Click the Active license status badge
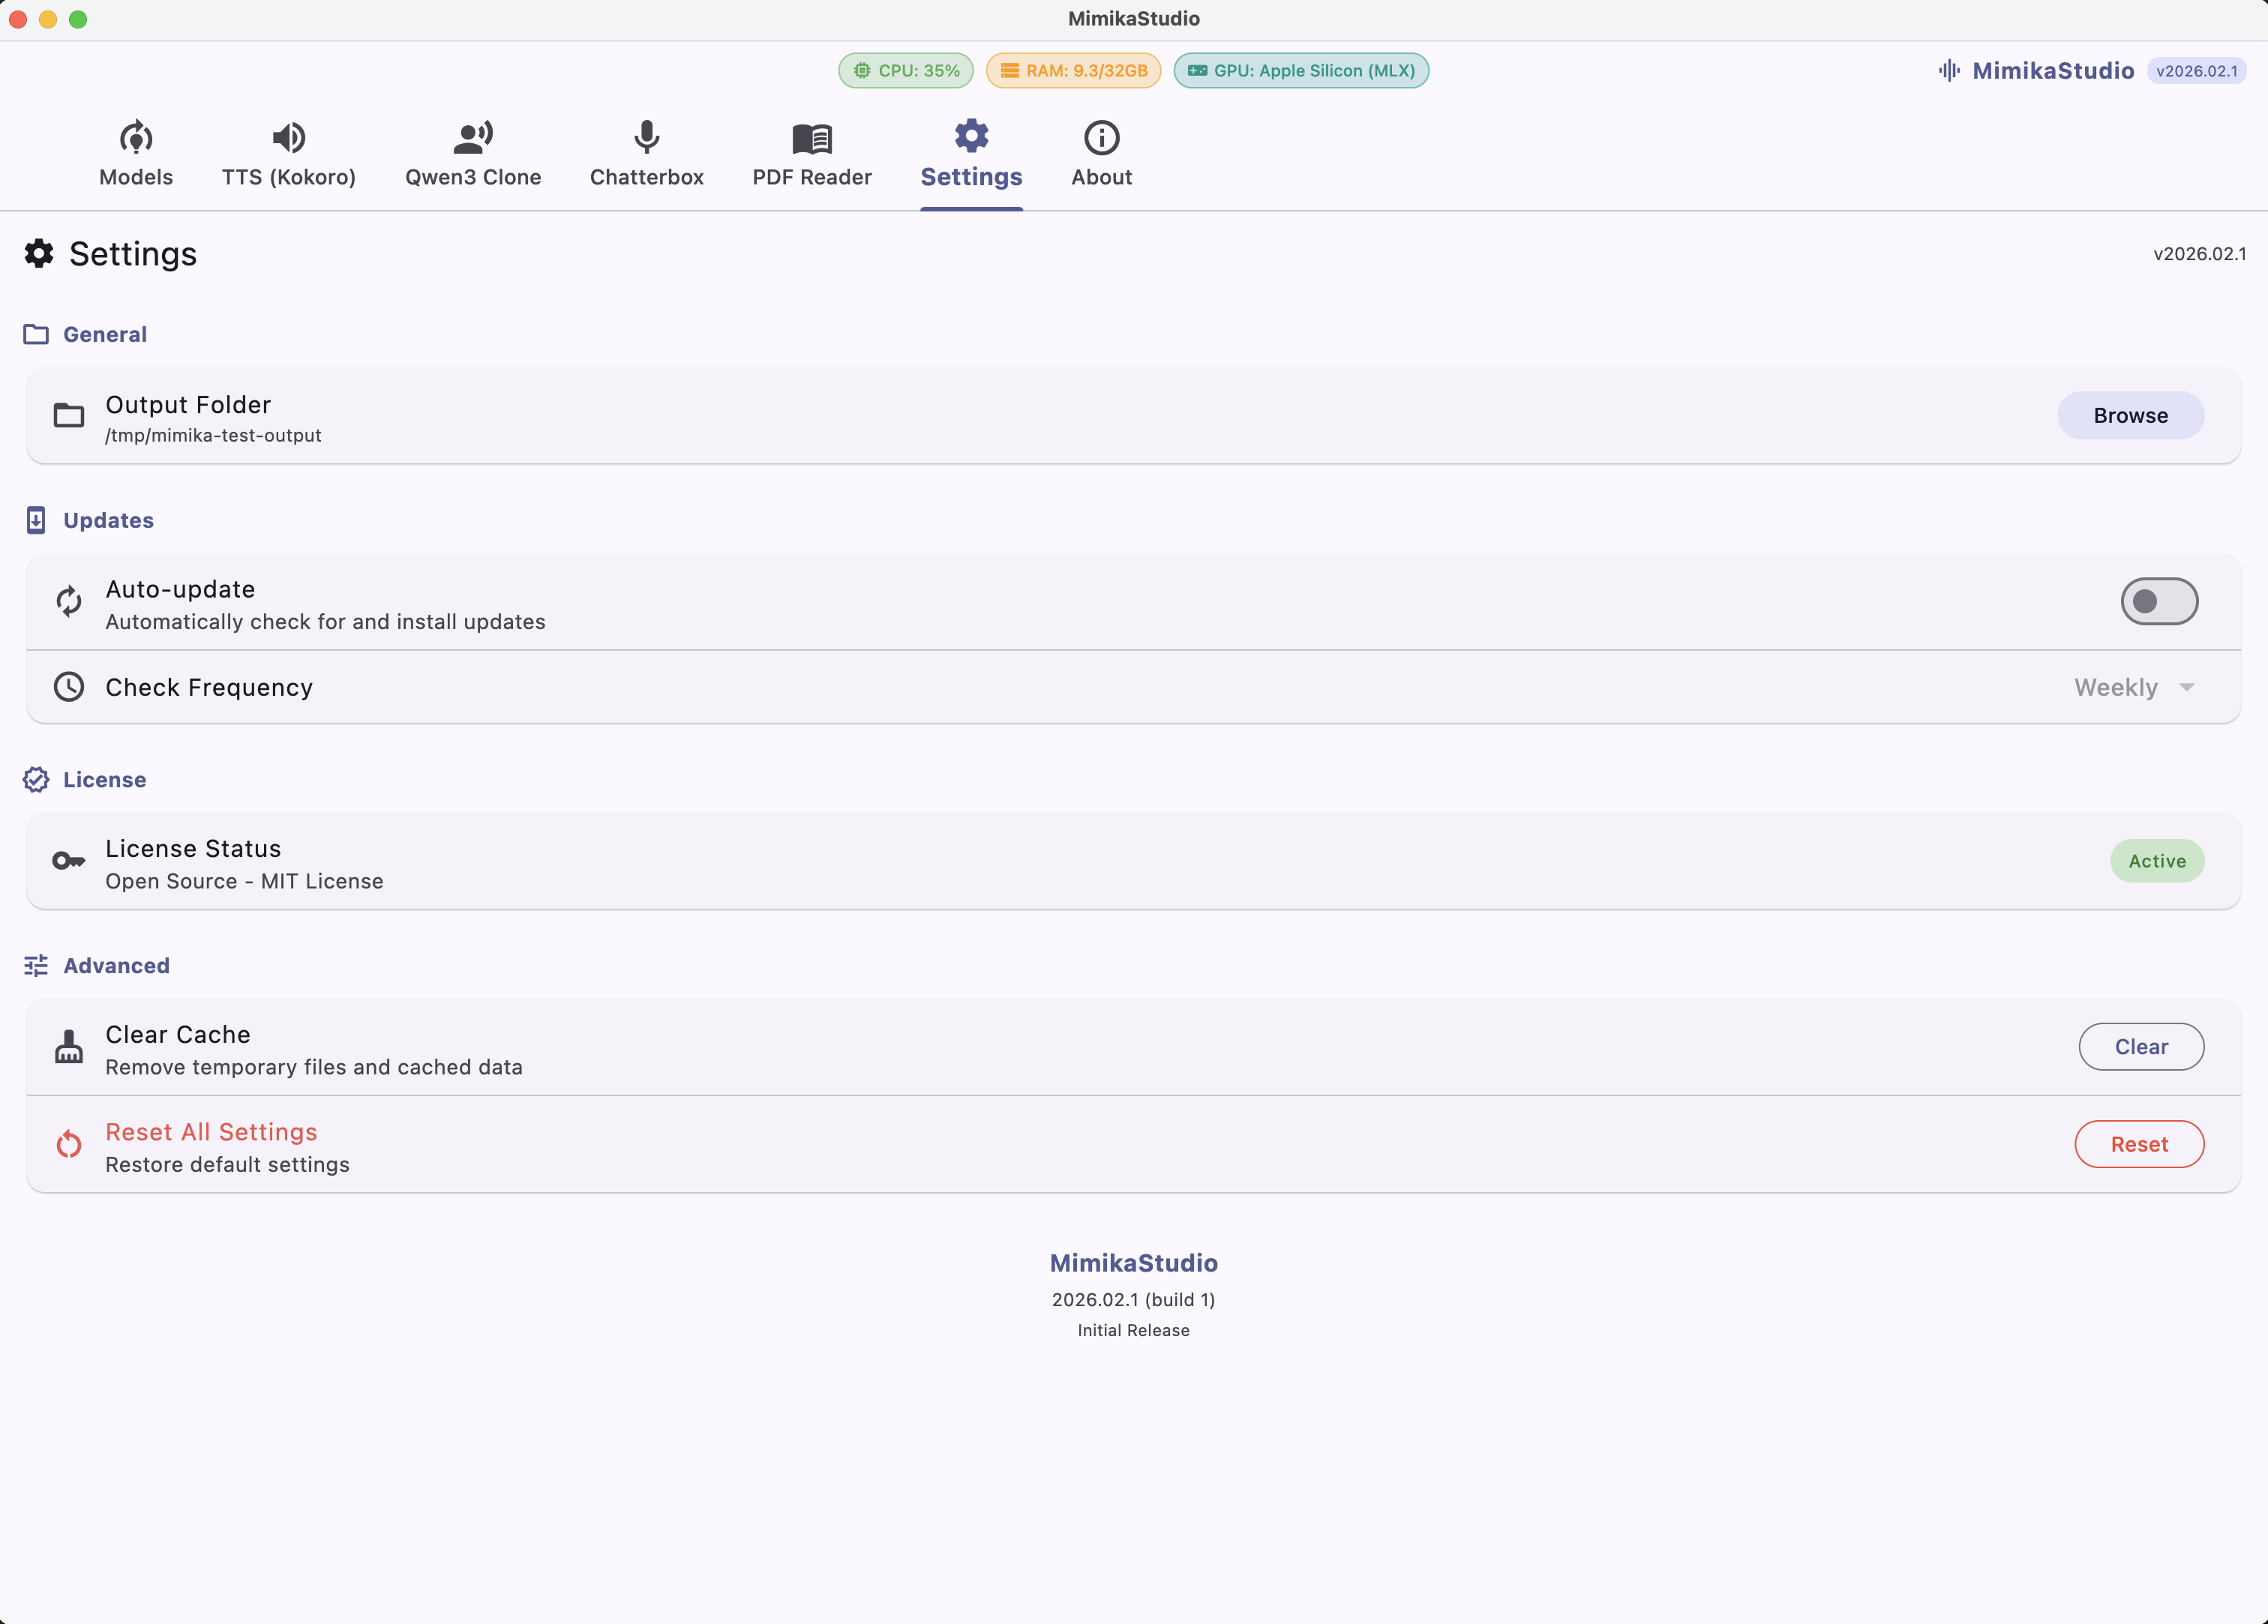 [x=2157, y=861]
